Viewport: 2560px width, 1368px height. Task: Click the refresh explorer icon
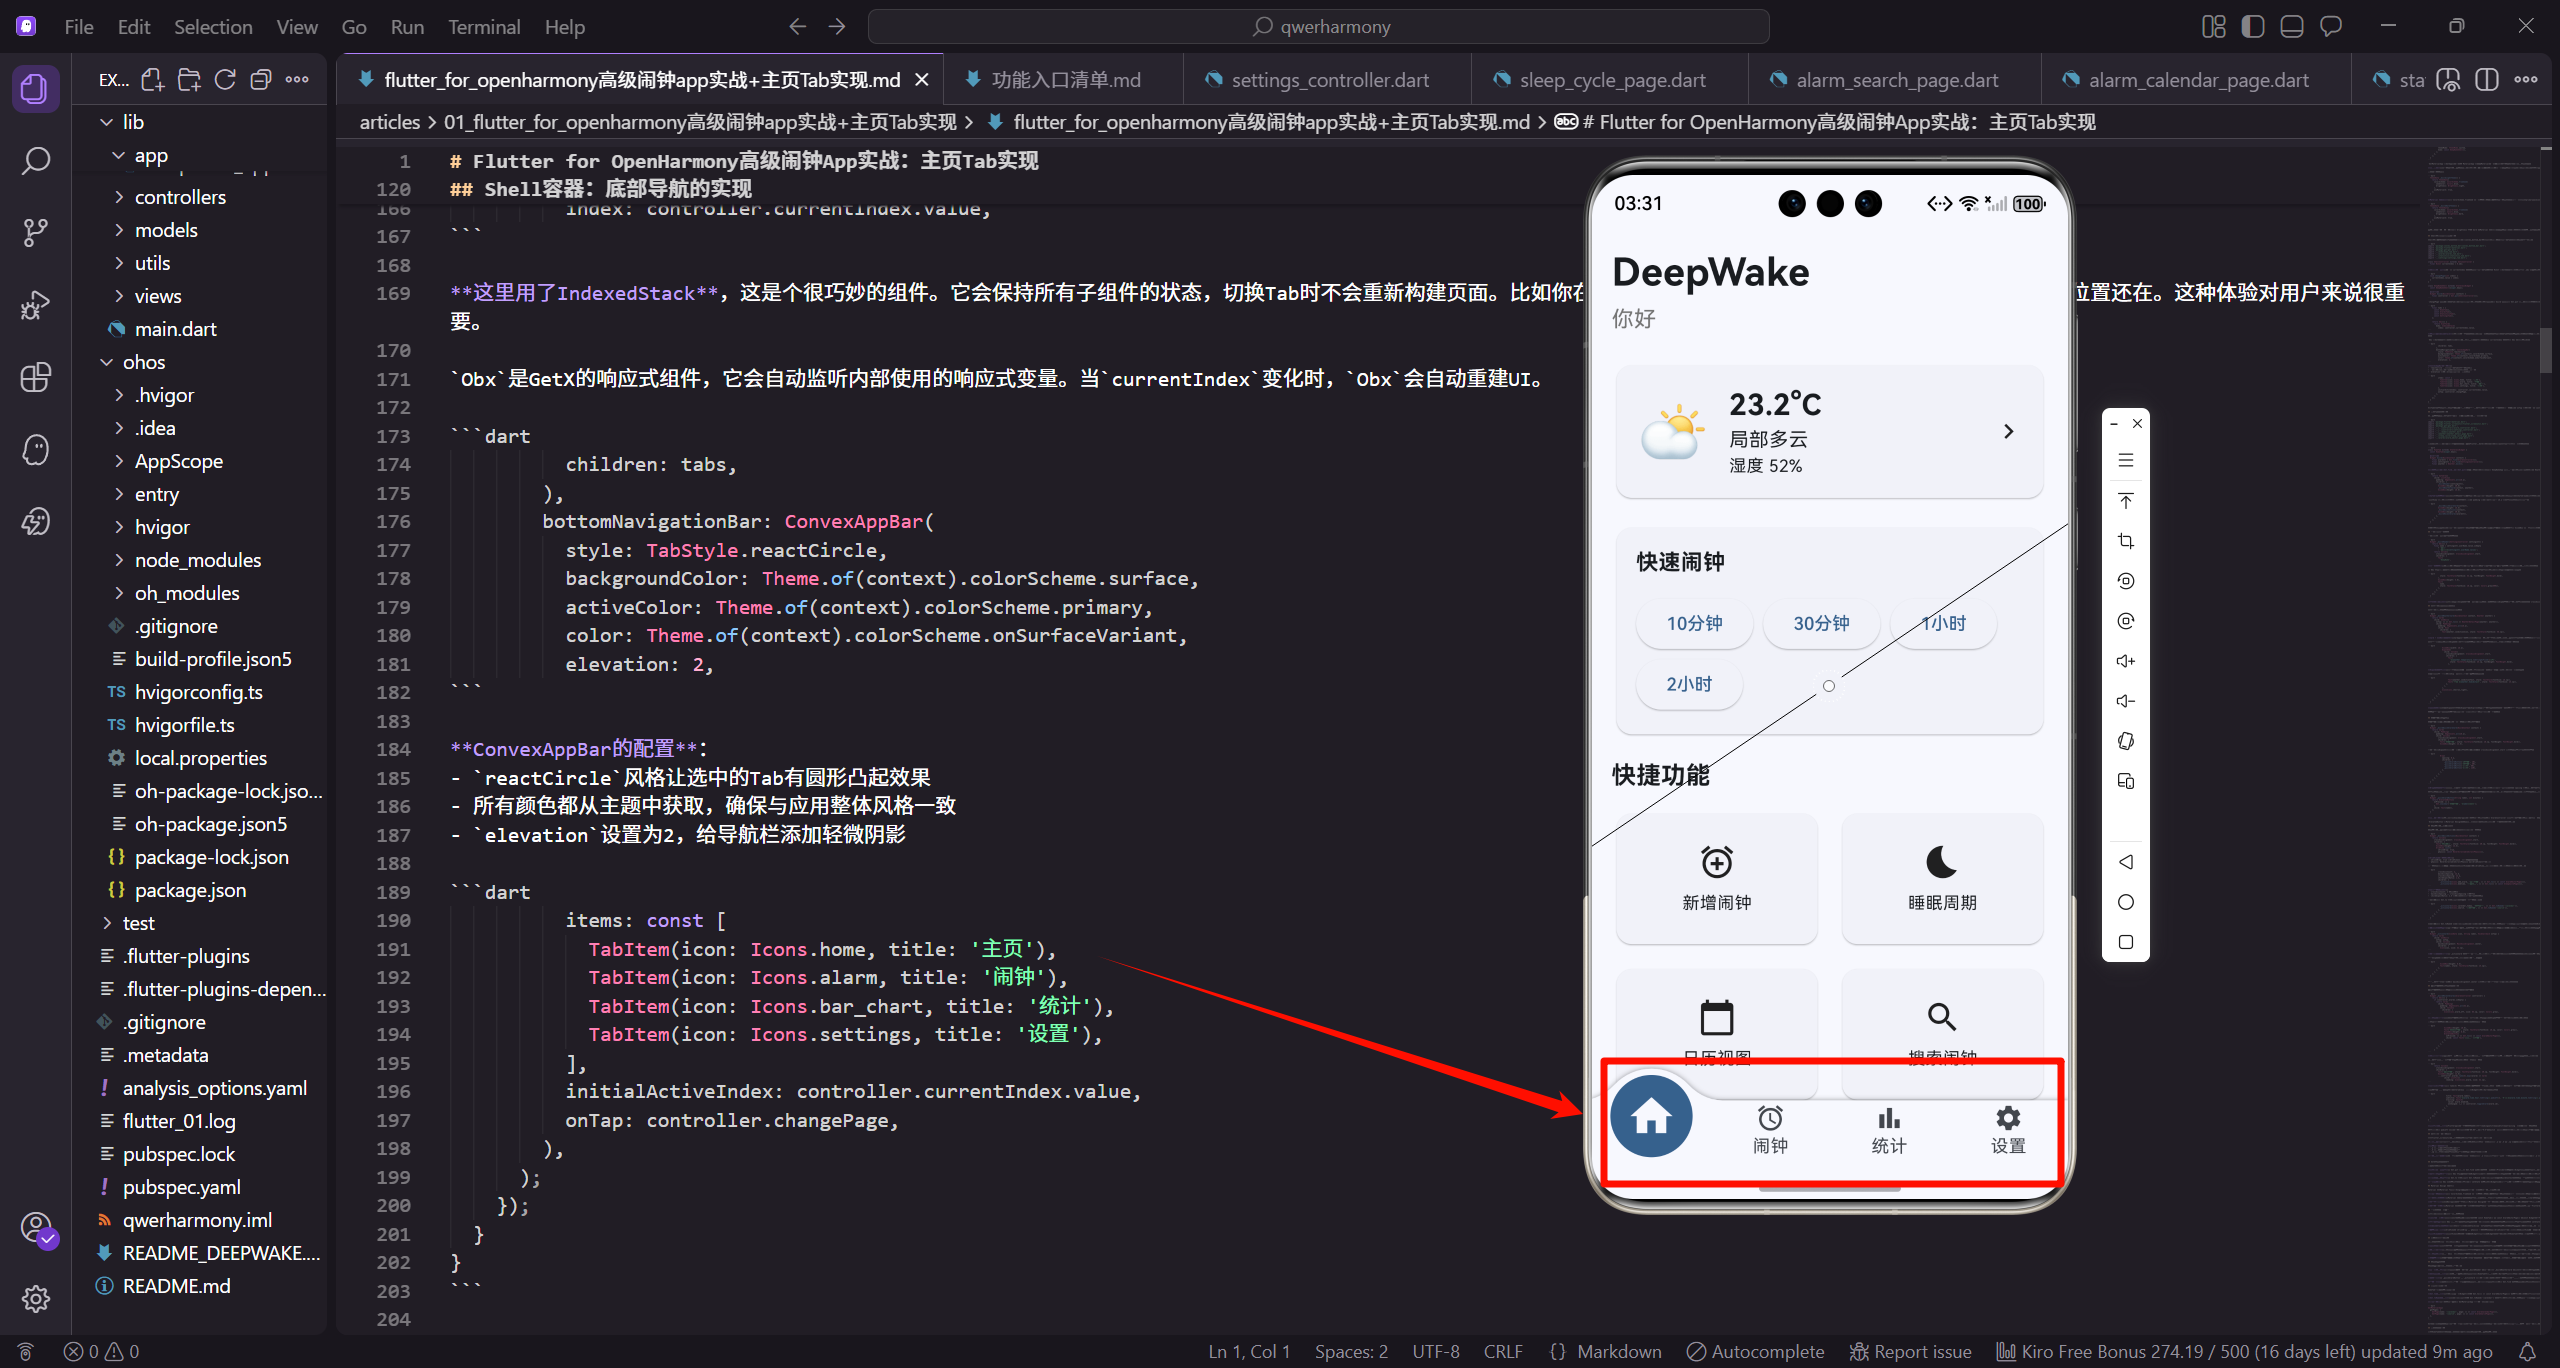coord(225,80)
